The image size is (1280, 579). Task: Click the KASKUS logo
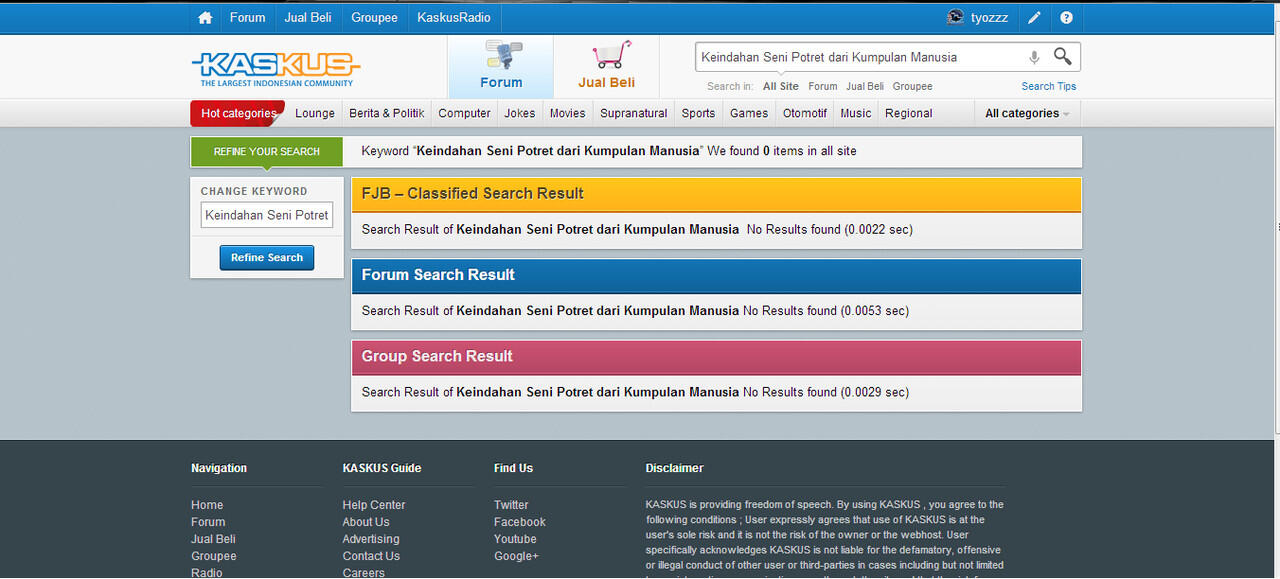click(275, 68)
